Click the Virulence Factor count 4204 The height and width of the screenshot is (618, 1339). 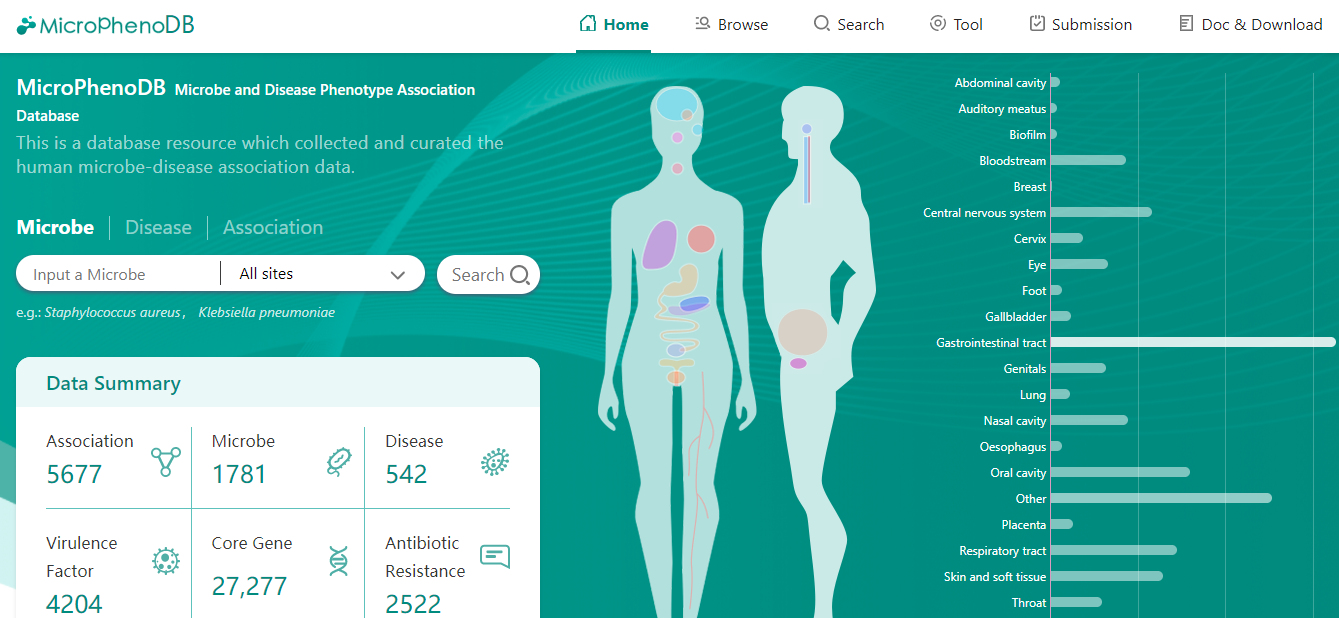tap(74, 604)
